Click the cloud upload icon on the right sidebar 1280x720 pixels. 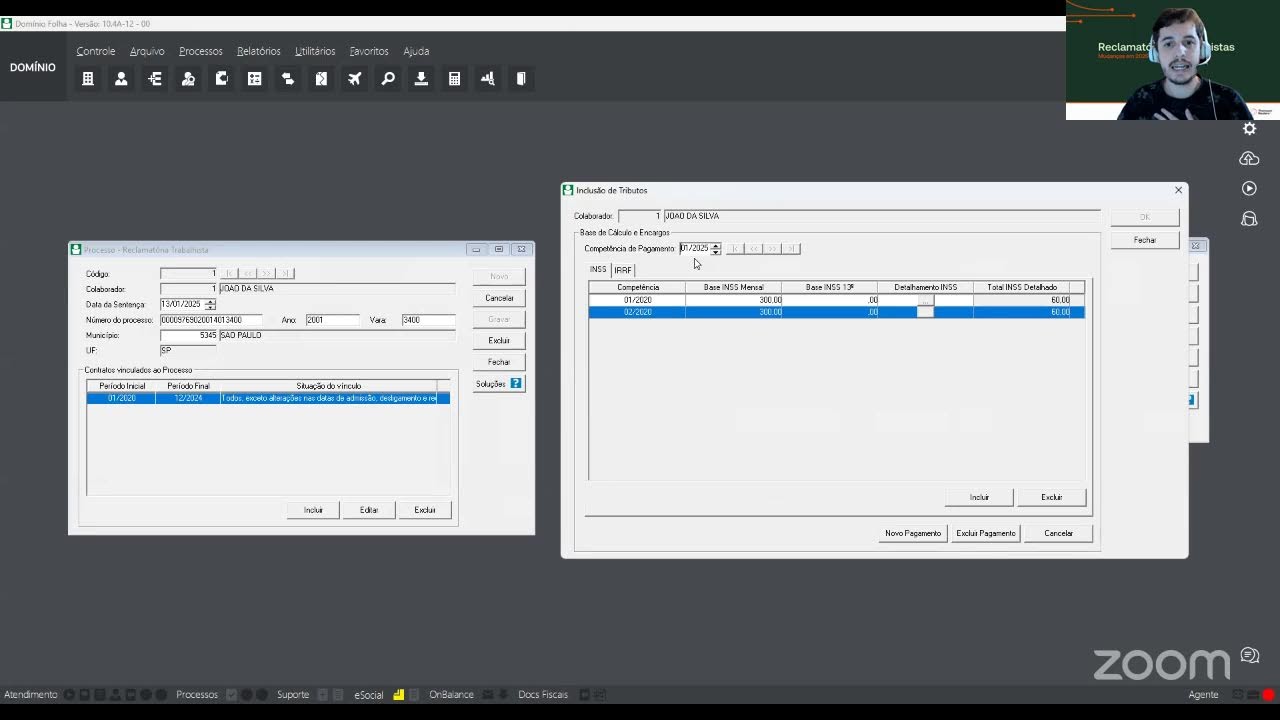pos(1249,159)
